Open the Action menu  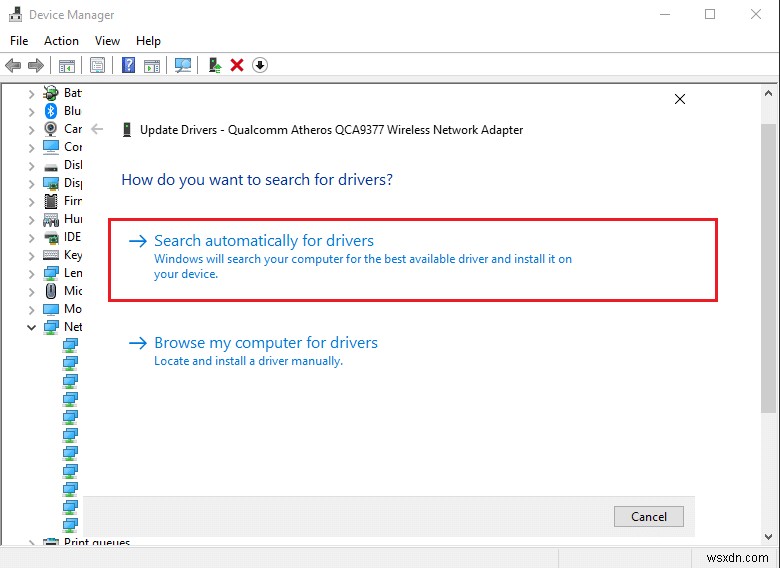point(61,41)
